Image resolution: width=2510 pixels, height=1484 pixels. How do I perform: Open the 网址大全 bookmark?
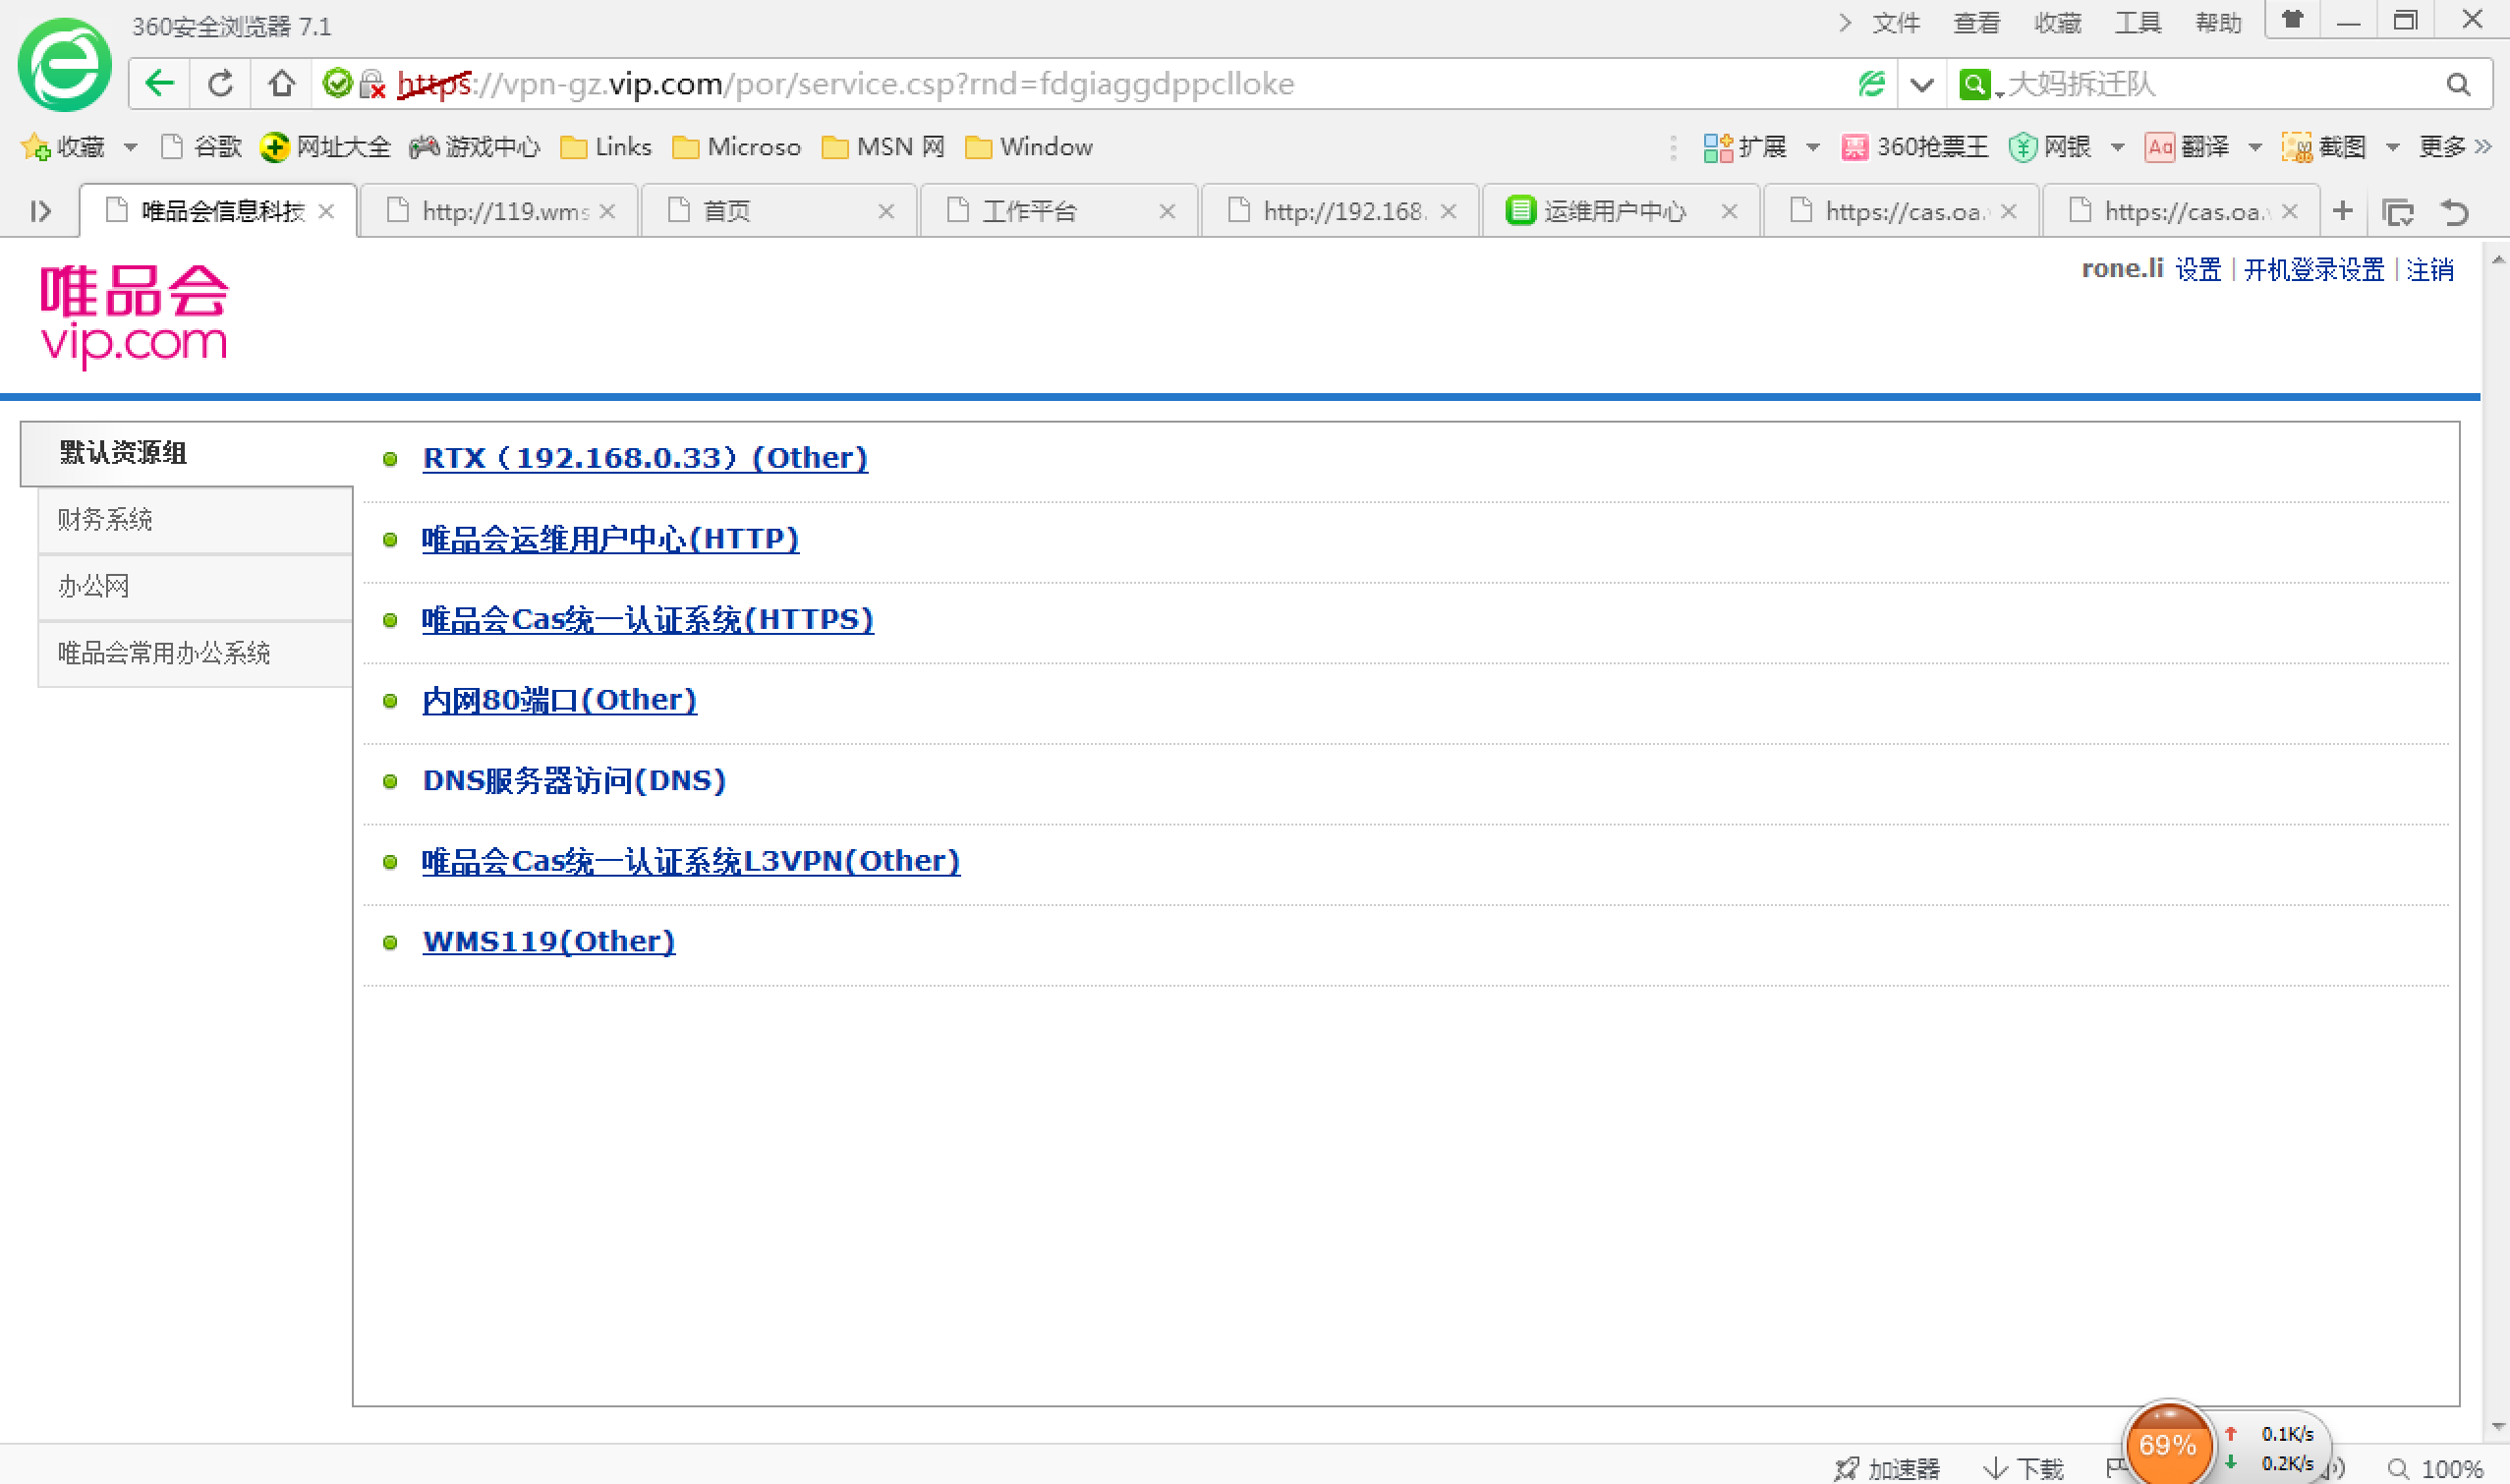click(x=325, y=147)
